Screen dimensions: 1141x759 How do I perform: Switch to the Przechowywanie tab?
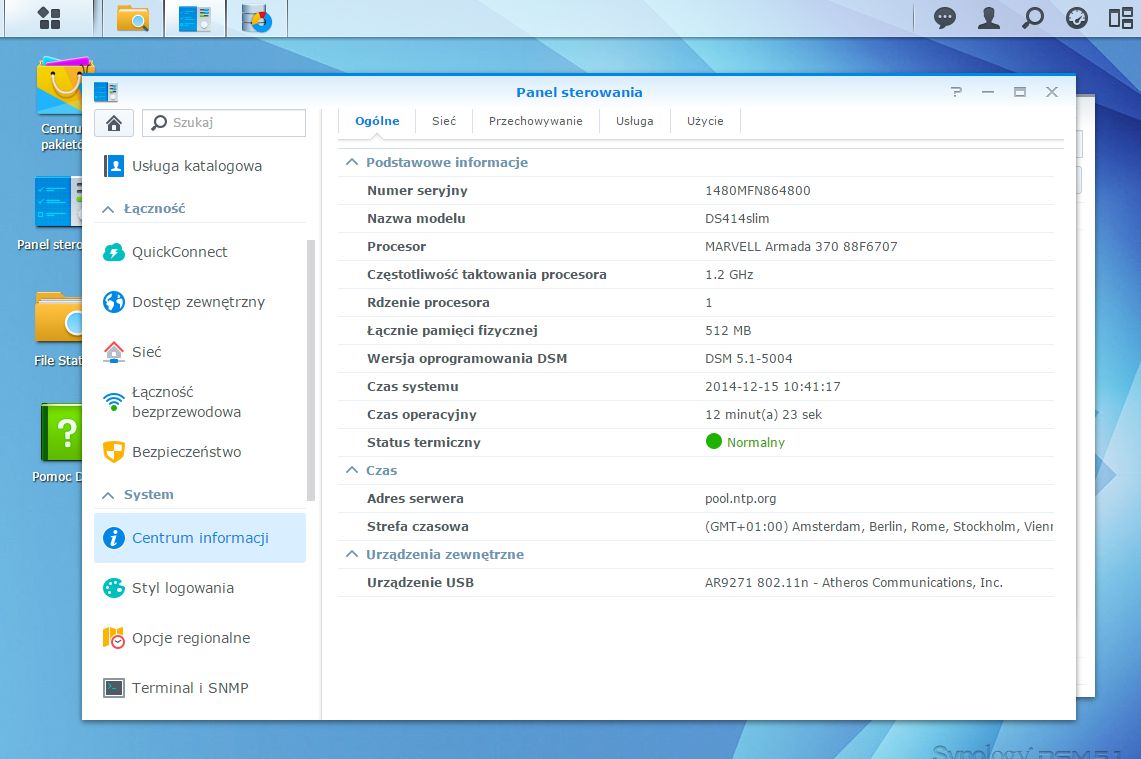(x=536, y=122)
